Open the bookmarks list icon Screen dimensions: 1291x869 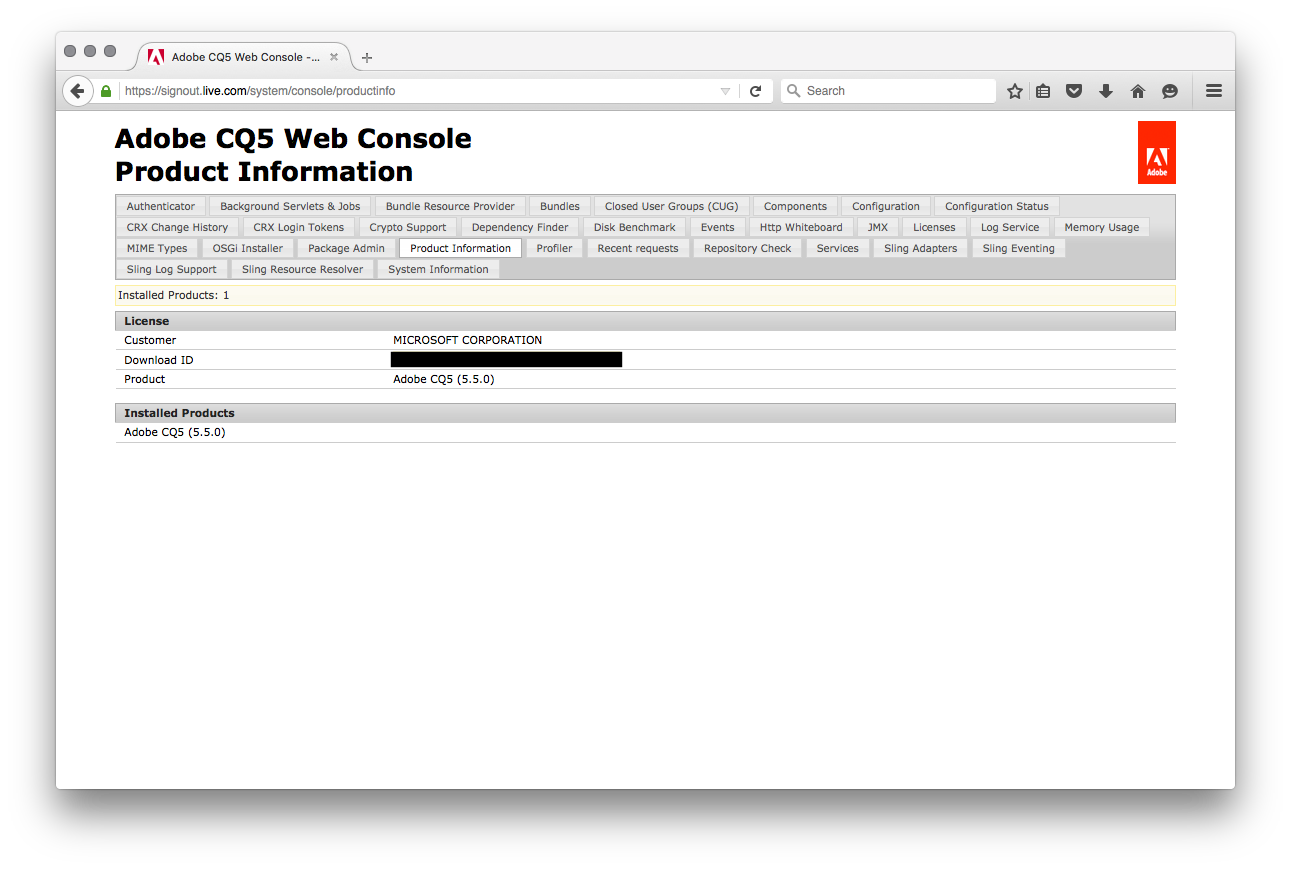1043,91
